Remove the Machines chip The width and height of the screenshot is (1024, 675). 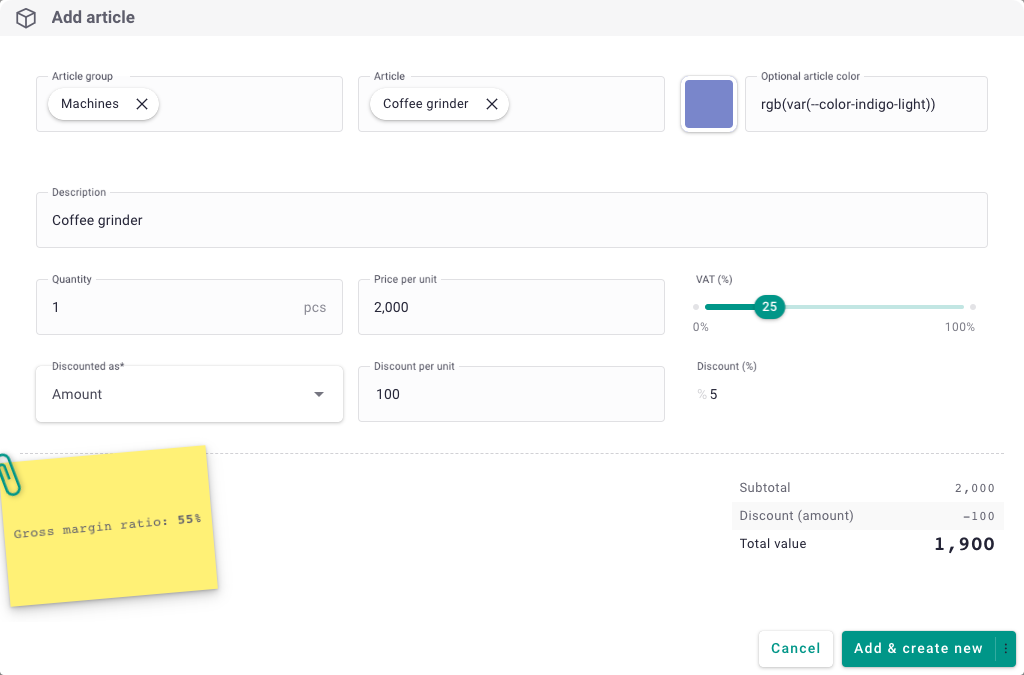pyautogui.click(x=141, y=104)
